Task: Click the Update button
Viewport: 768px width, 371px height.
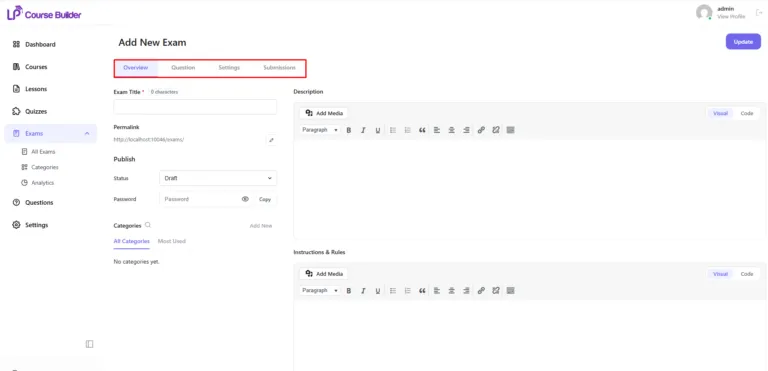Action: pyautogui.click(x=743, y=42)
